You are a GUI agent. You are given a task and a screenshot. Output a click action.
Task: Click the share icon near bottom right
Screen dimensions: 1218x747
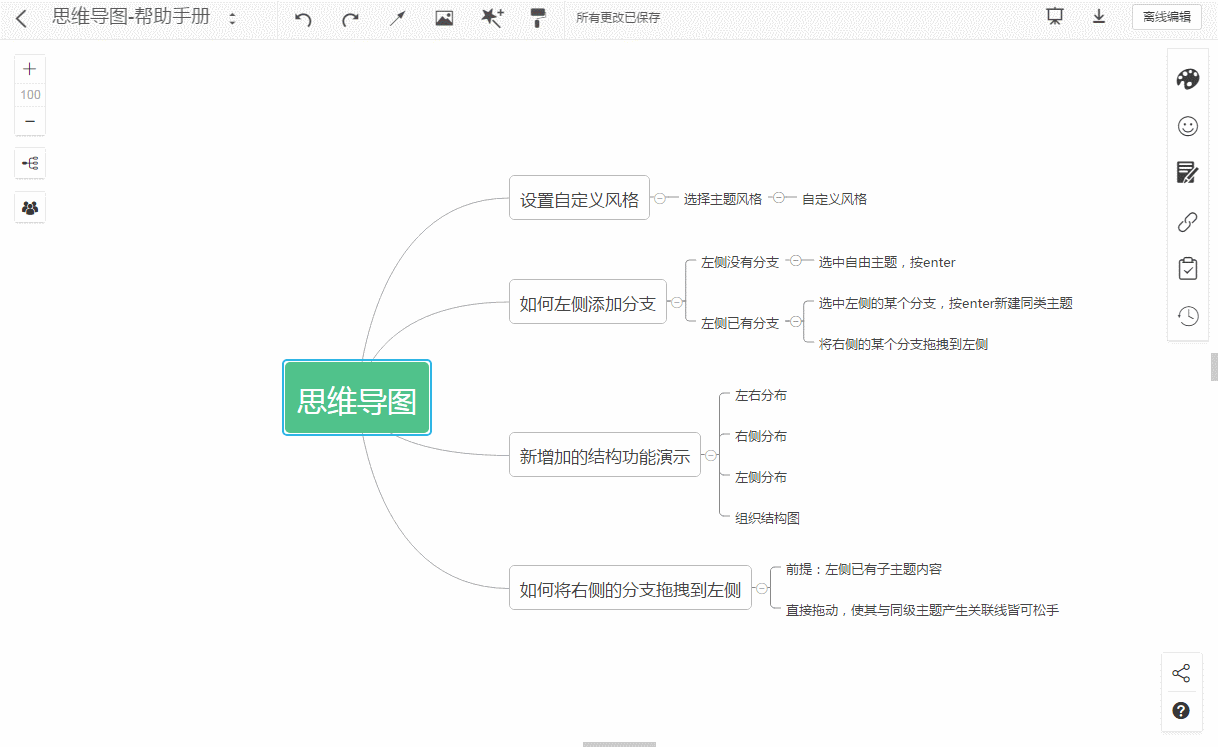(x=1182, y=672)
